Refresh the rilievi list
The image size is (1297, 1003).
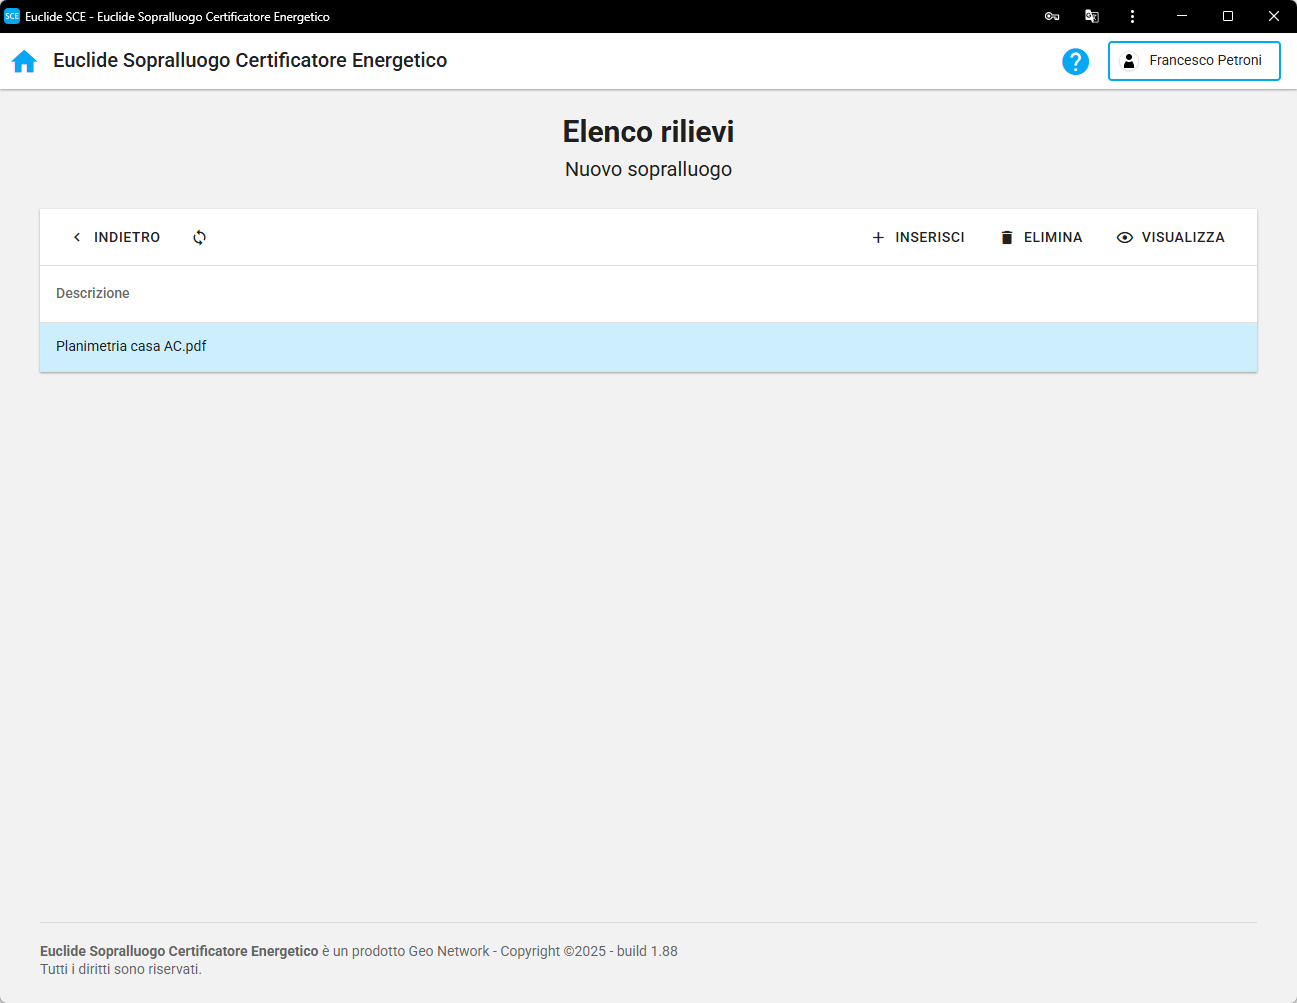click(x=200, y=237)
